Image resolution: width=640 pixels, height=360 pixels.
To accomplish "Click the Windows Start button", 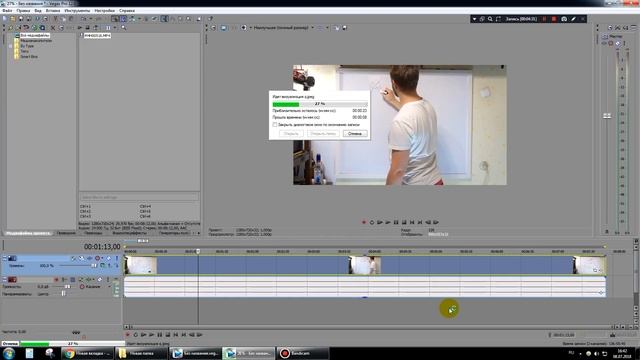I will pyautogui.click(x=9, y=353).
